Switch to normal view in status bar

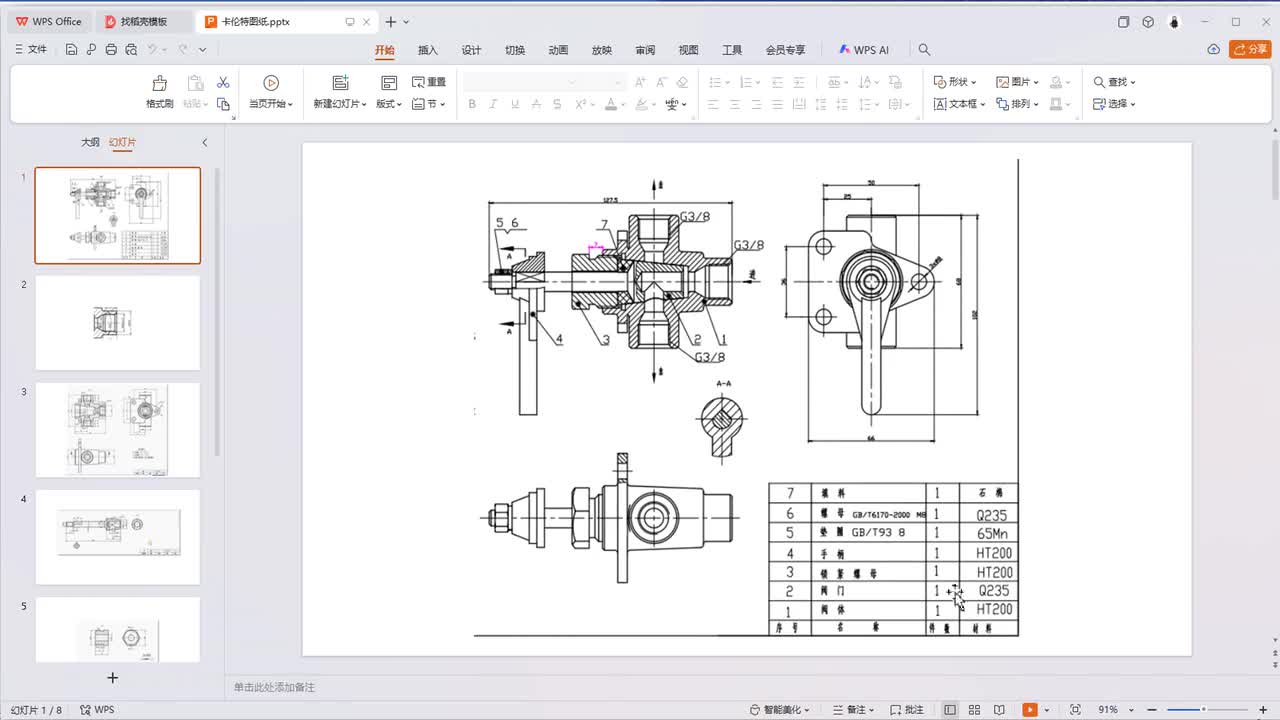[x=950, y=710]
